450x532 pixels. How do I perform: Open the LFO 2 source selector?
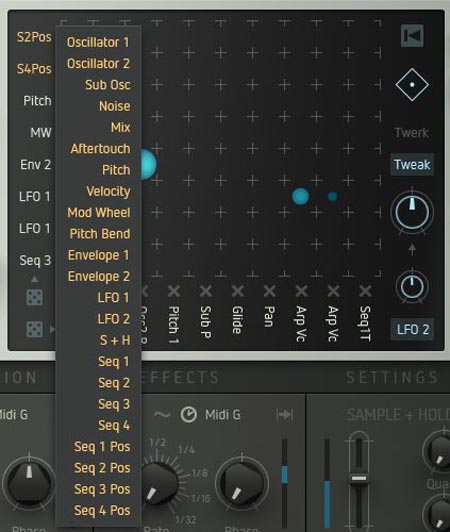[412, 329]
